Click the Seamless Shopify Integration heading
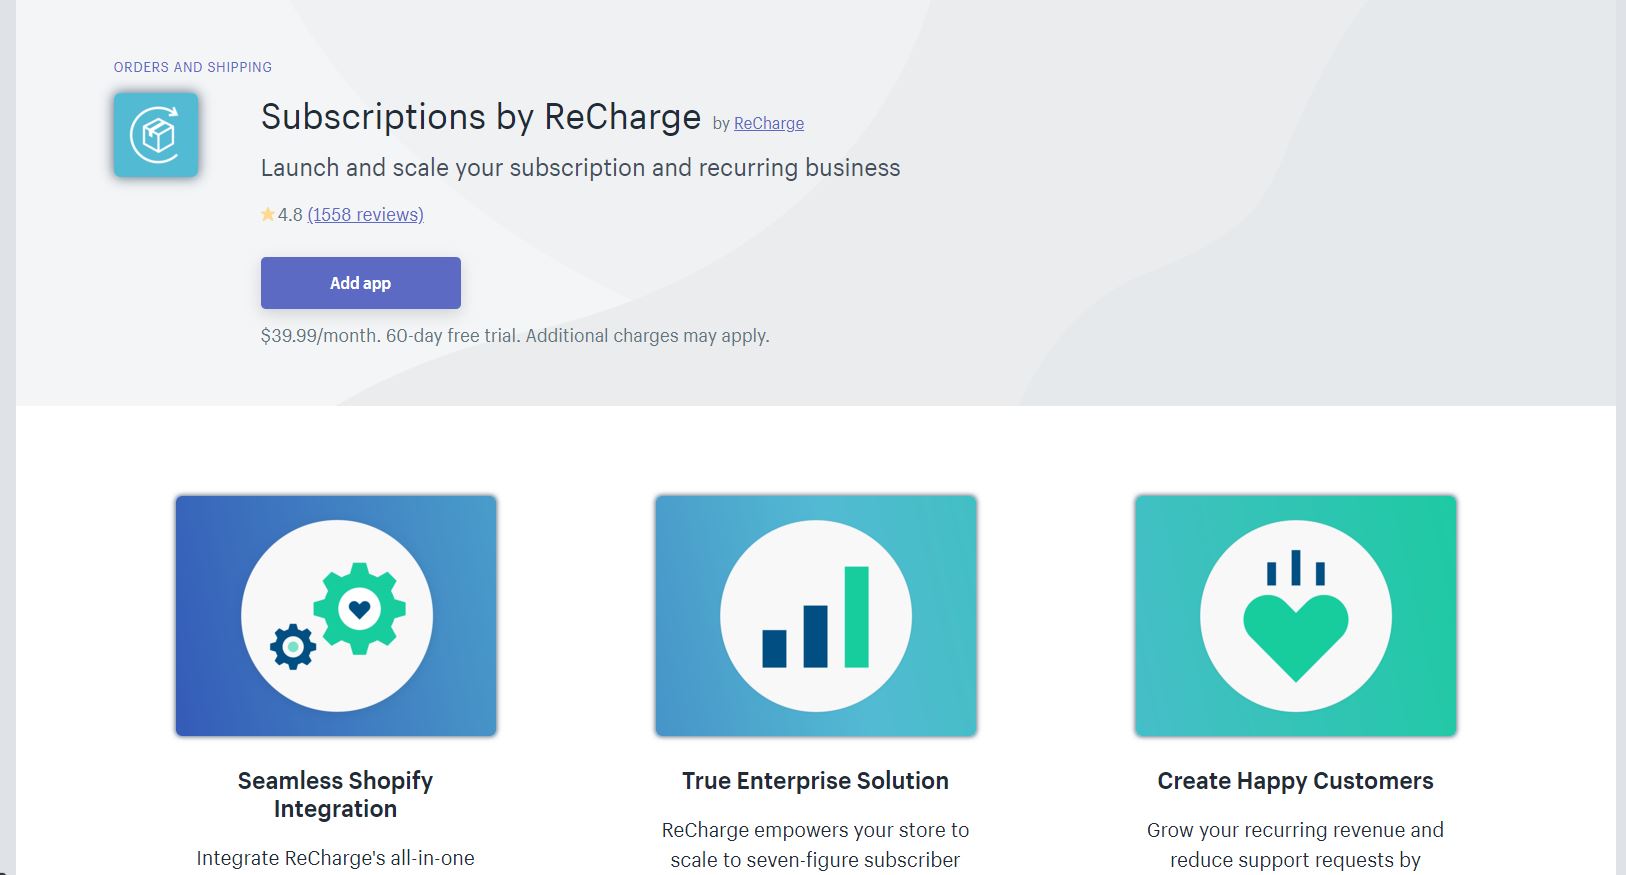 click(x=336, y=795)
